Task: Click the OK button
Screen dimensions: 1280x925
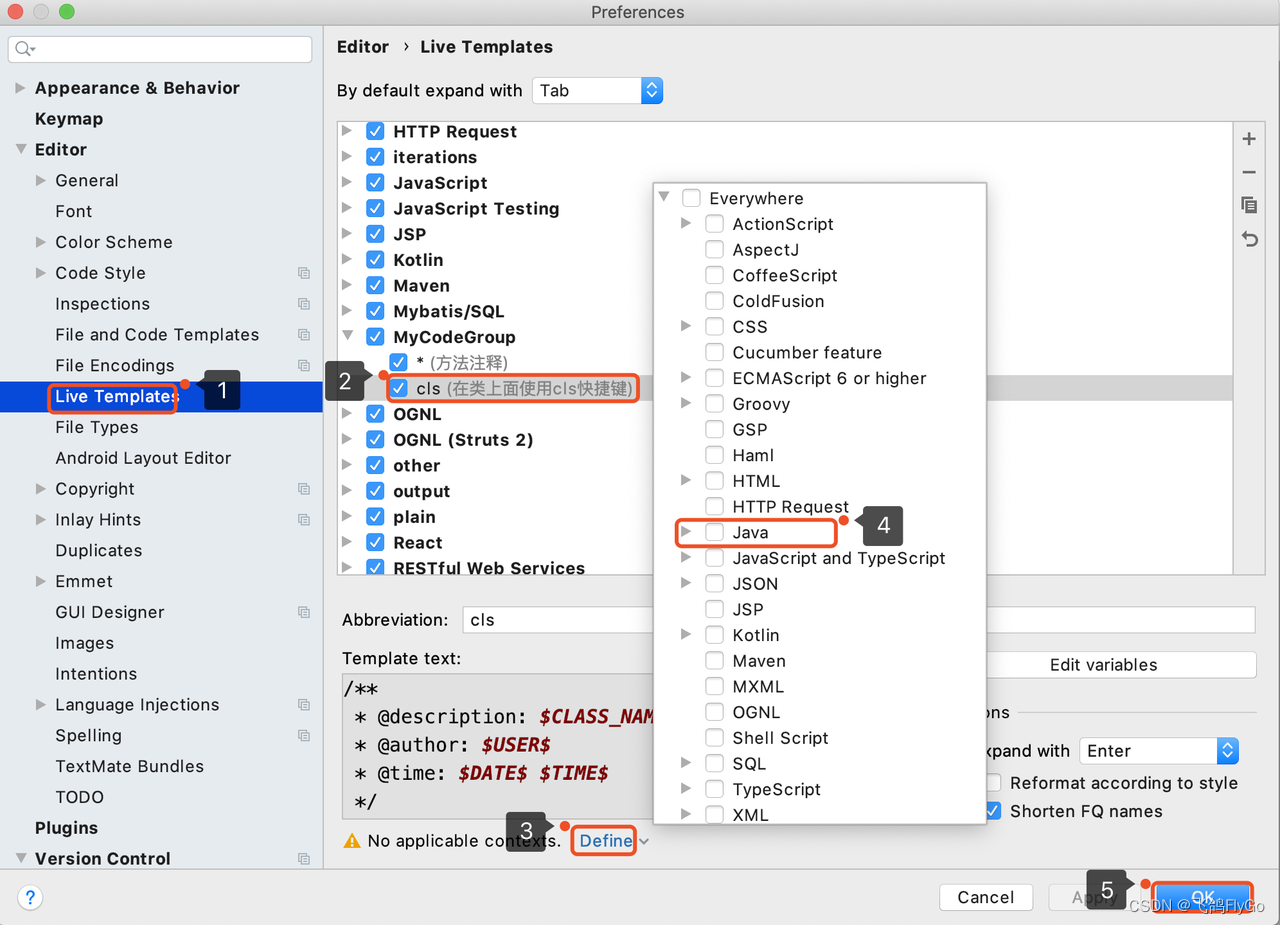Action: (1203, 897)
